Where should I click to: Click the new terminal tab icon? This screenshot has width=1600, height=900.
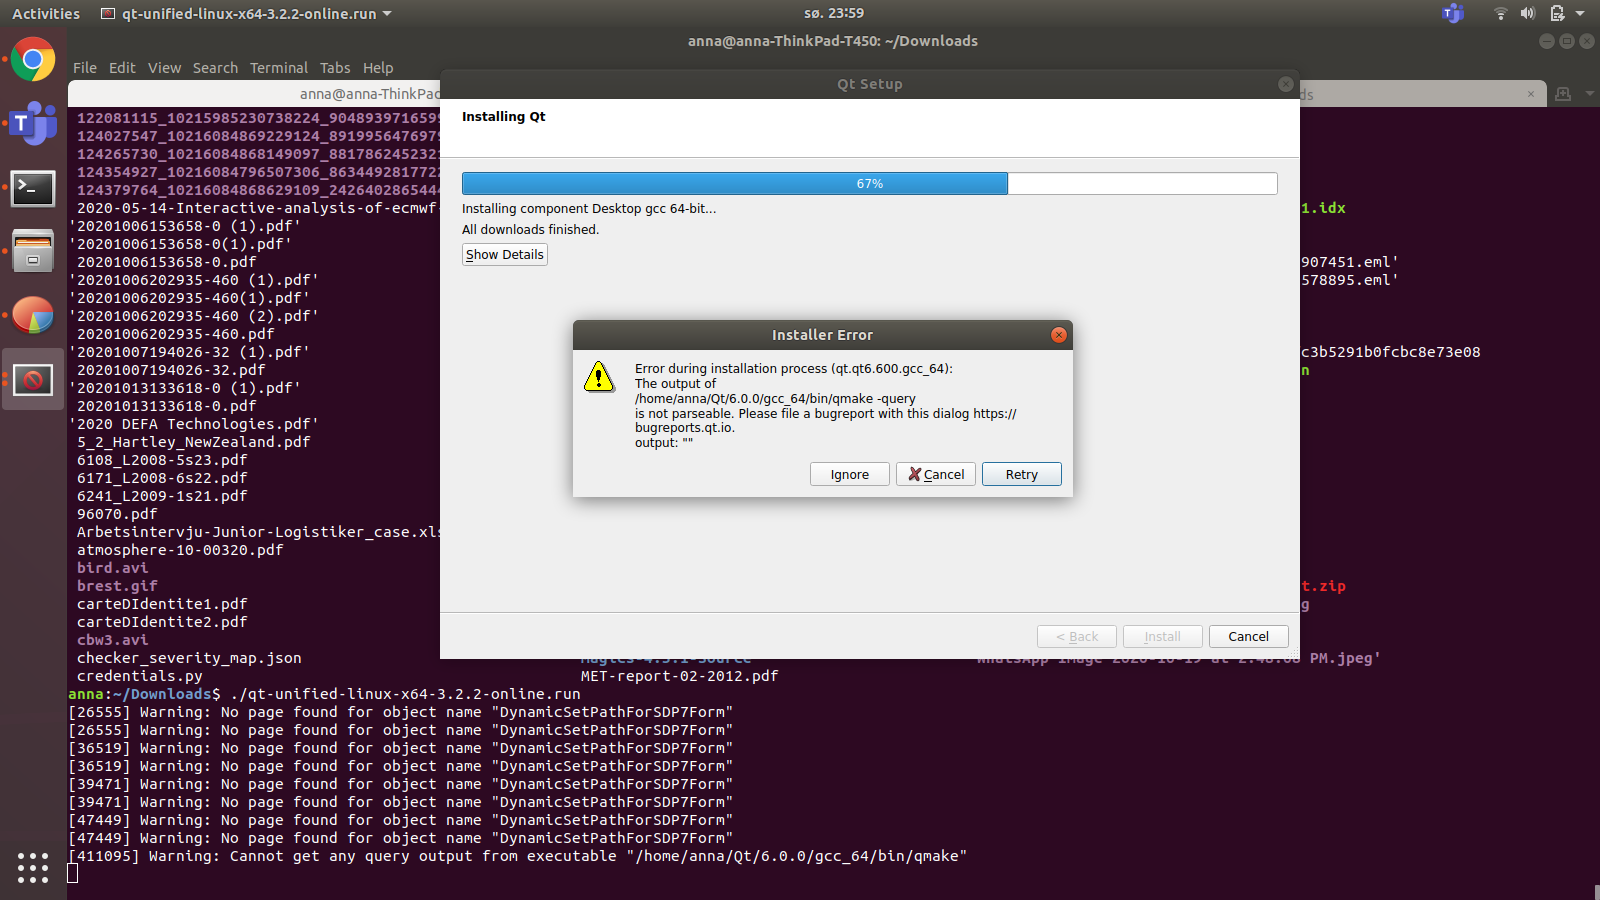click(1563, 94)
